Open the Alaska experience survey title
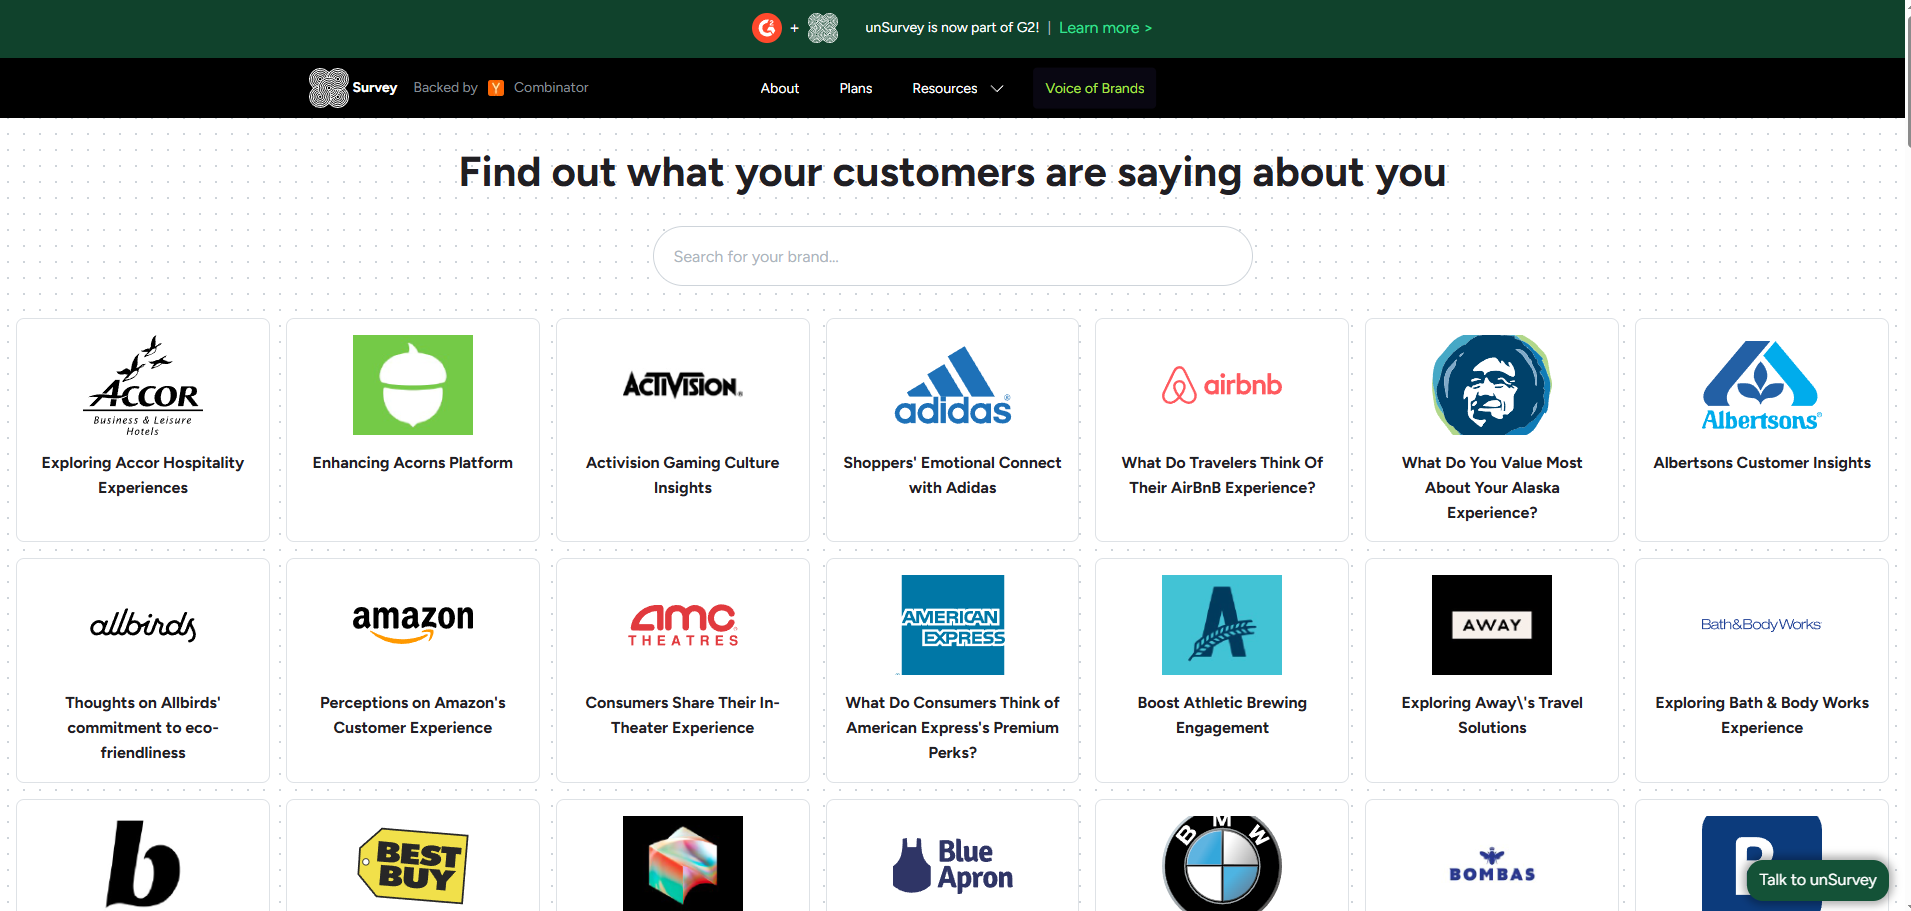Screen dimensions: 1911x911 point(1492,488)
